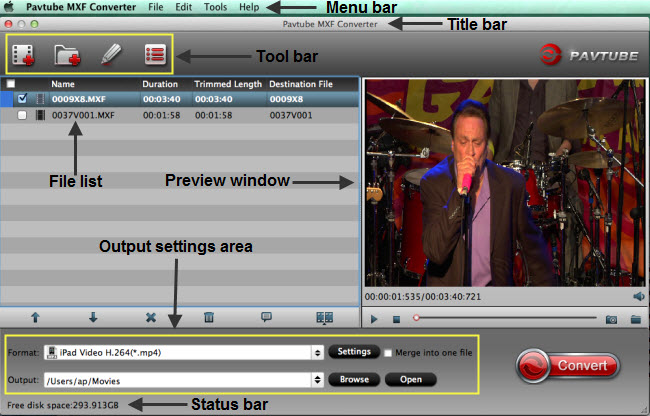The height and width of the screenshot is (416, 650).
Task: Open the Pavtube MXF Converter app menu
Action: tap(81, 7)
